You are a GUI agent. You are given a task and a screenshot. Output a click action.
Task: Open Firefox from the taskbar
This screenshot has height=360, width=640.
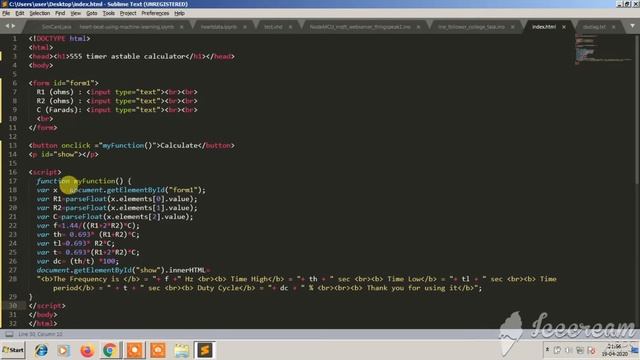click(87, 350)
